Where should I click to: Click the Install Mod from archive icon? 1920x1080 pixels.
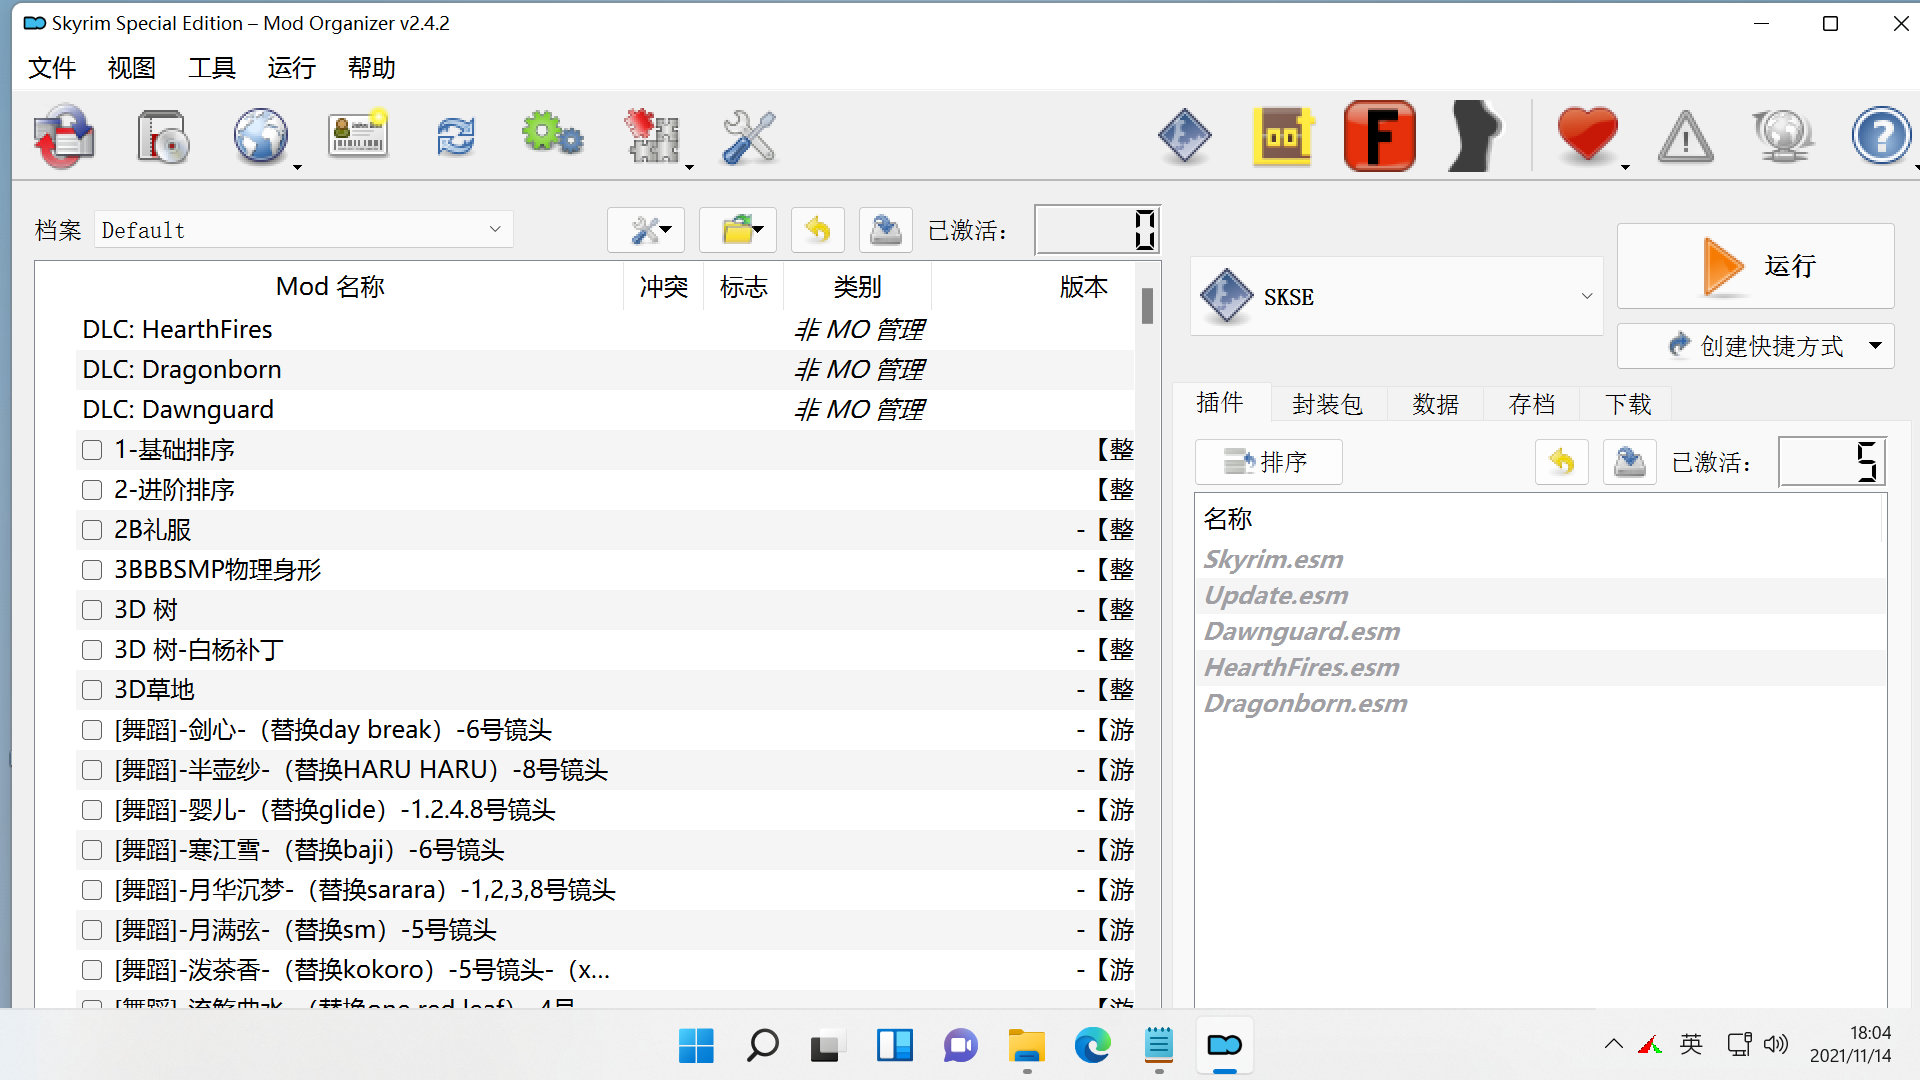pyautogui.click(x=162, y=137)
